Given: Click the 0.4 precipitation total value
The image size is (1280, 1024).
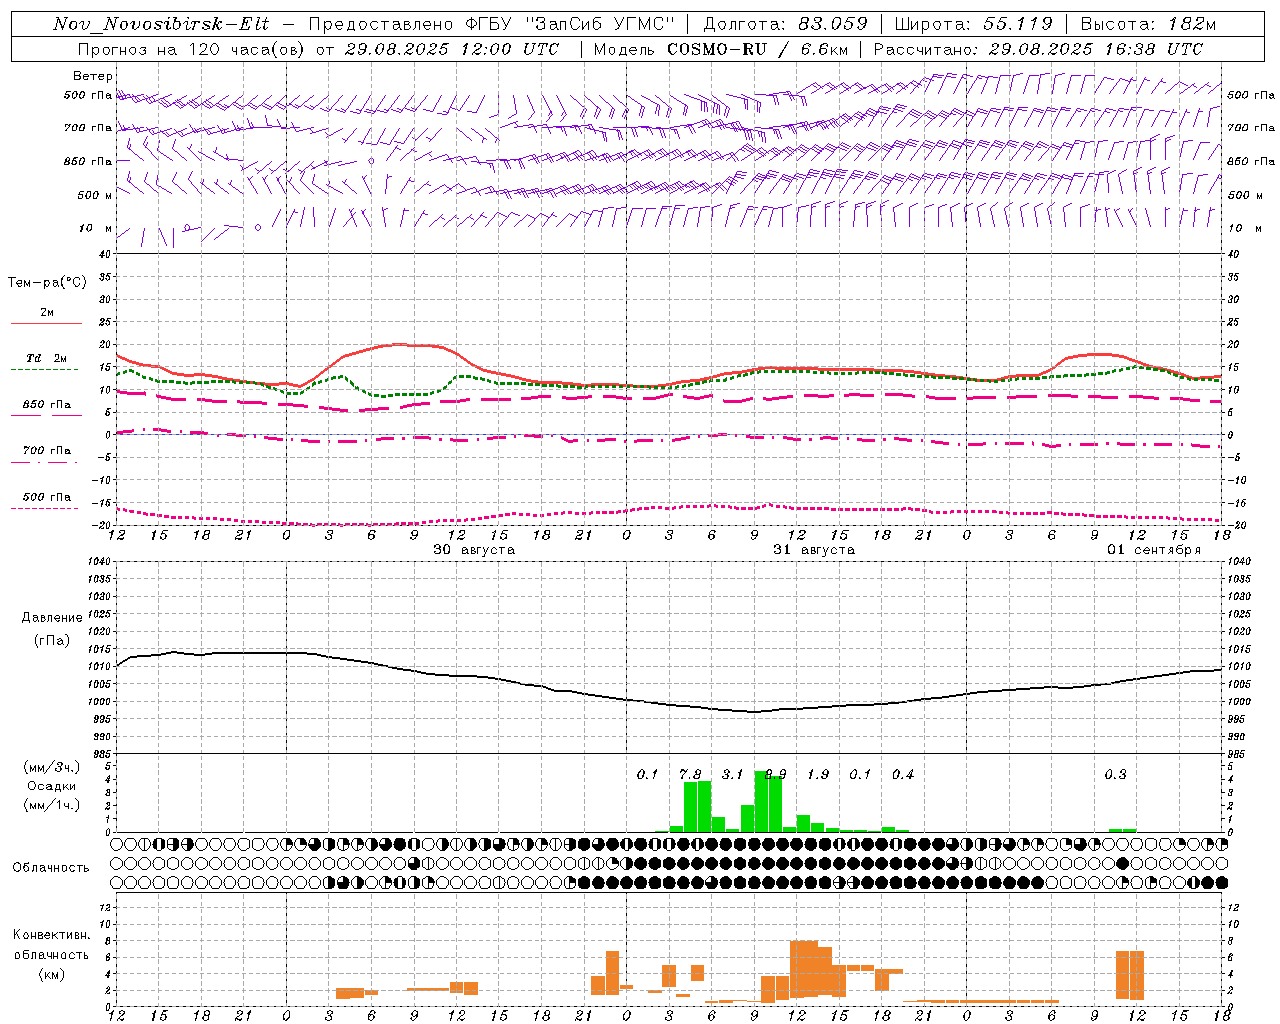Looking at the screenshot, I should click(903, 774).
